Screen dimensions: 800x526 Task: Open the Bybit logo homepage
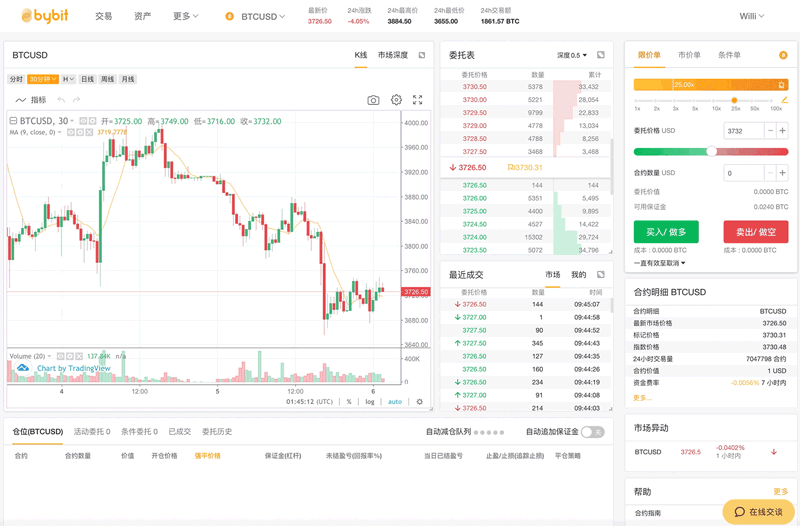point(45,16)
